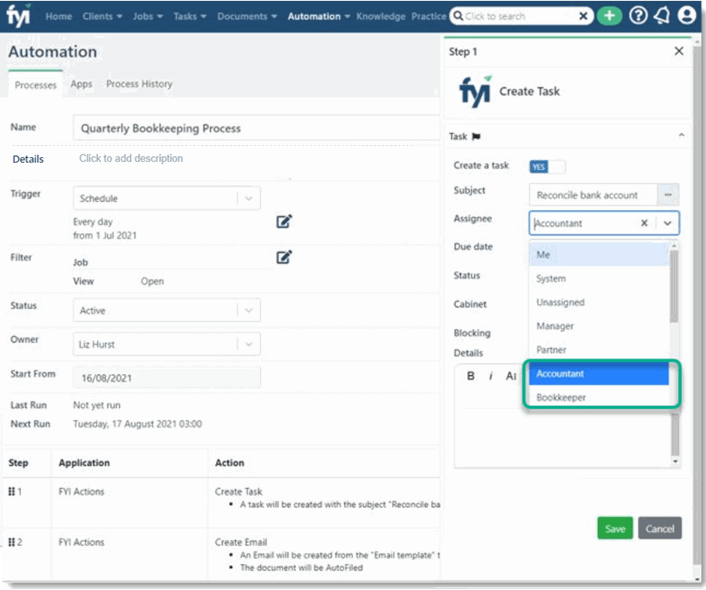This screenshot has height=590, width=706.
Task: Select Unassigned in the assignee list
Action: [x=599, y=302]
